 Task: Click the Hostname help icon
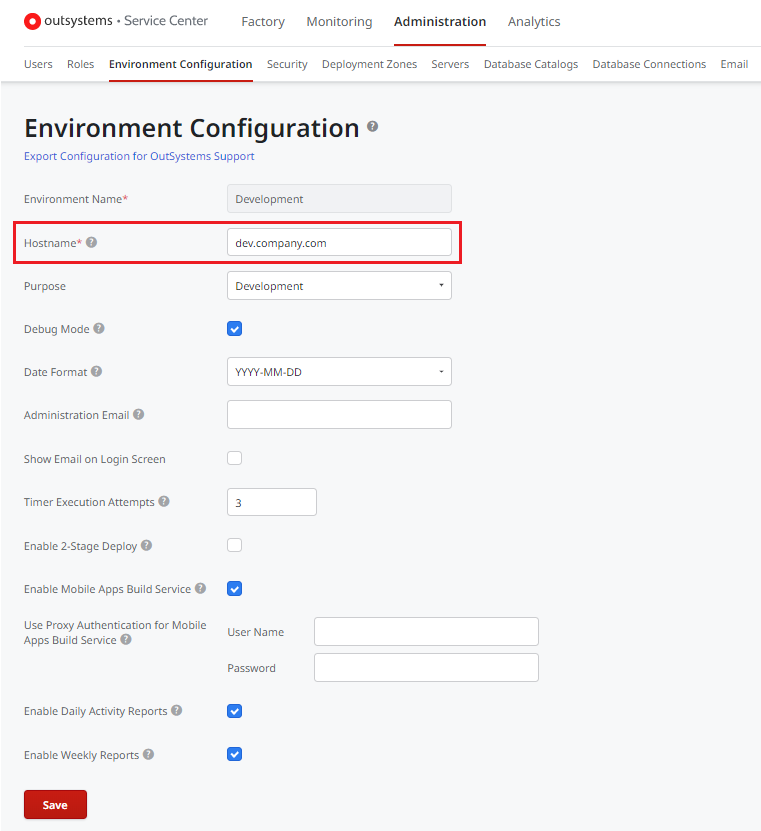[90, 241]
